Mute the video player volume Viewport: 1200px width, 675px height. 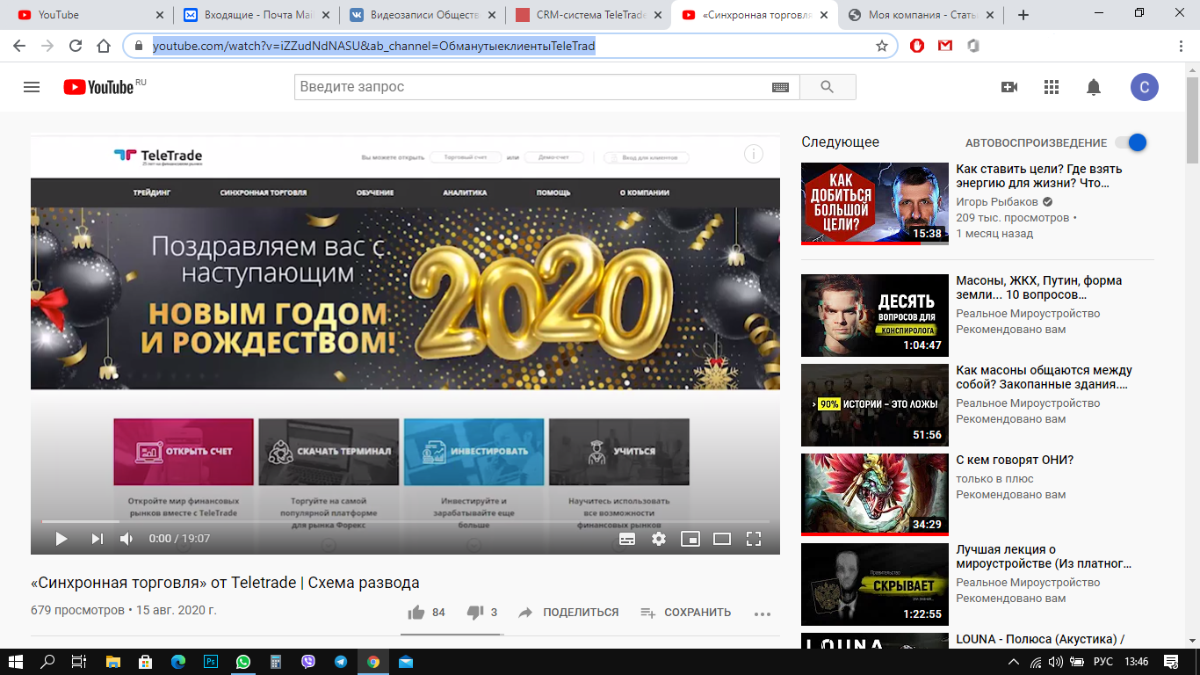pyautogui.click(x=127, y=538)
